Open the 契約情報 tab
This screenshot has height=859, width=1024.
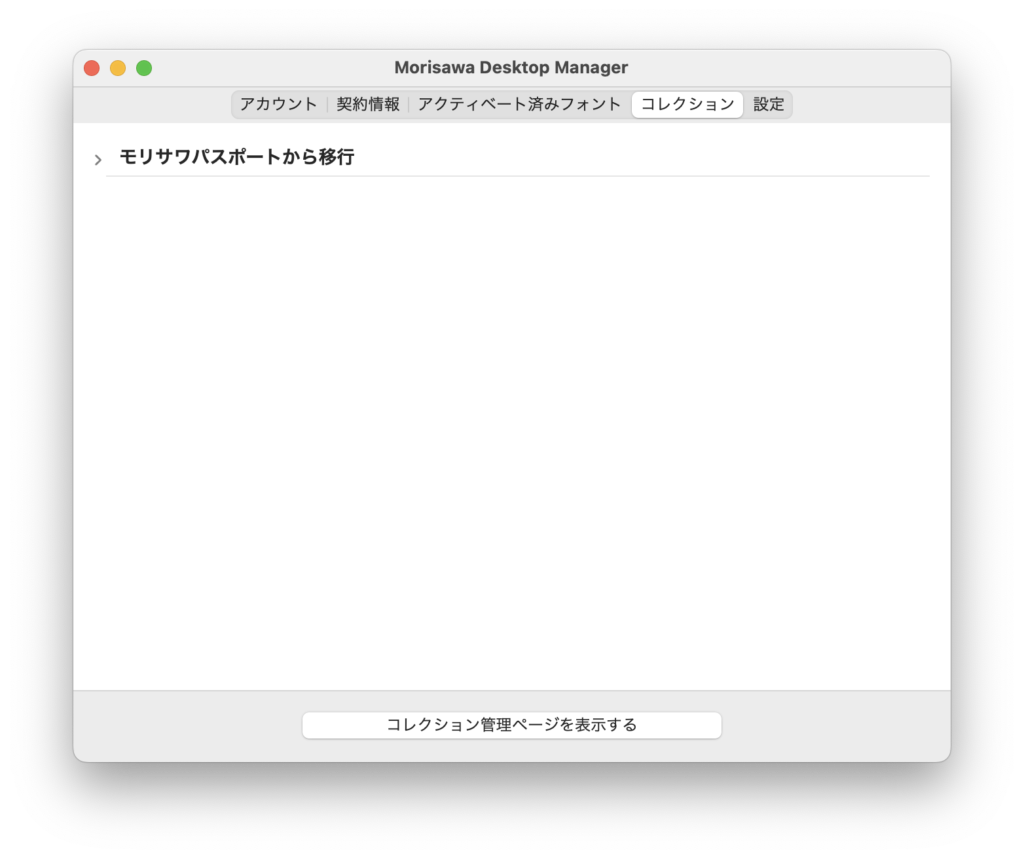click(x=368, y=104)
